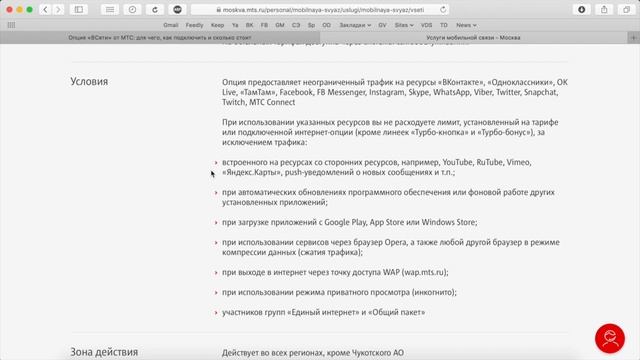Open the VDS bookmark
The width and height of the screenshot is (640, 360).
426,25
